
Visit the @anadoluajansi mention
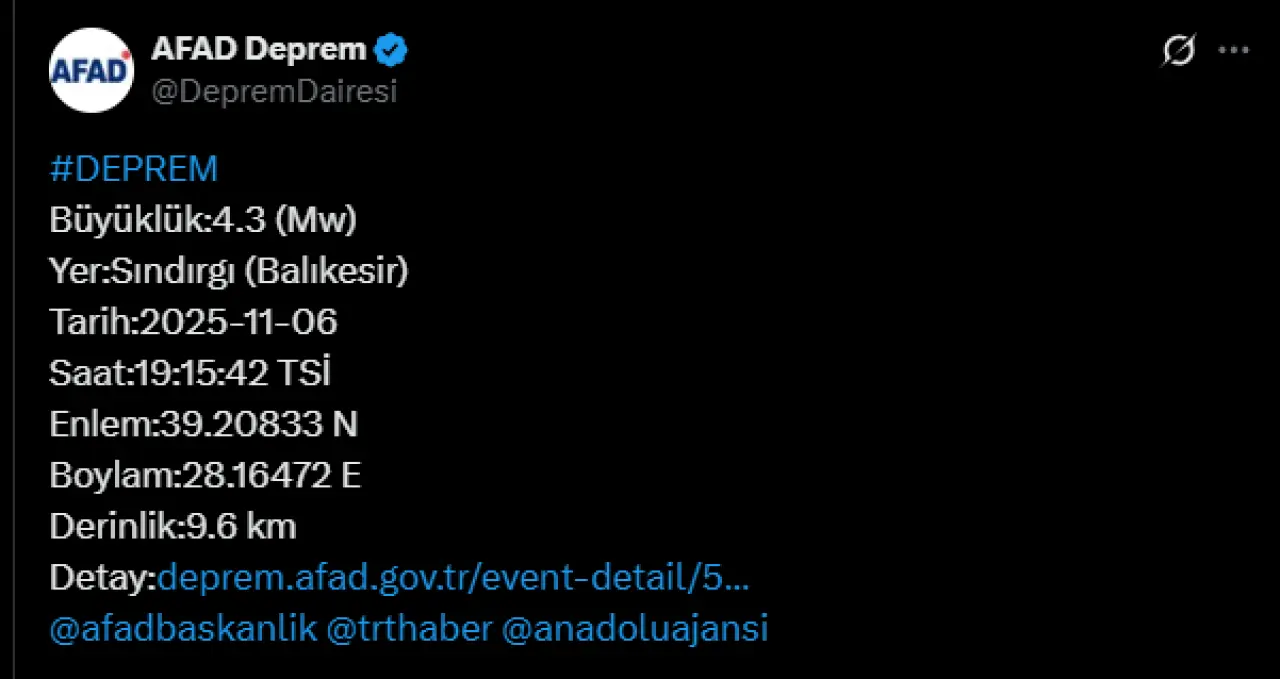(x=634, y=629)
